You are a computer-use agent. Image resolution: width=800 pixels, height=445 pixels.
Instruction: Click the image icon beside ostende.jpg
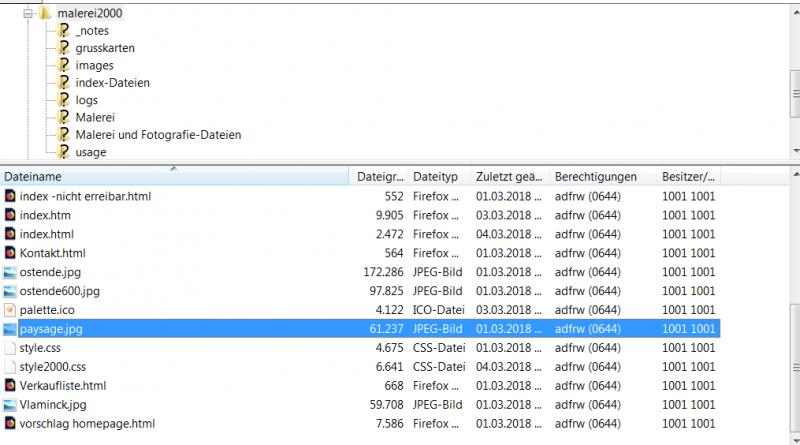[x=10, y=272]
